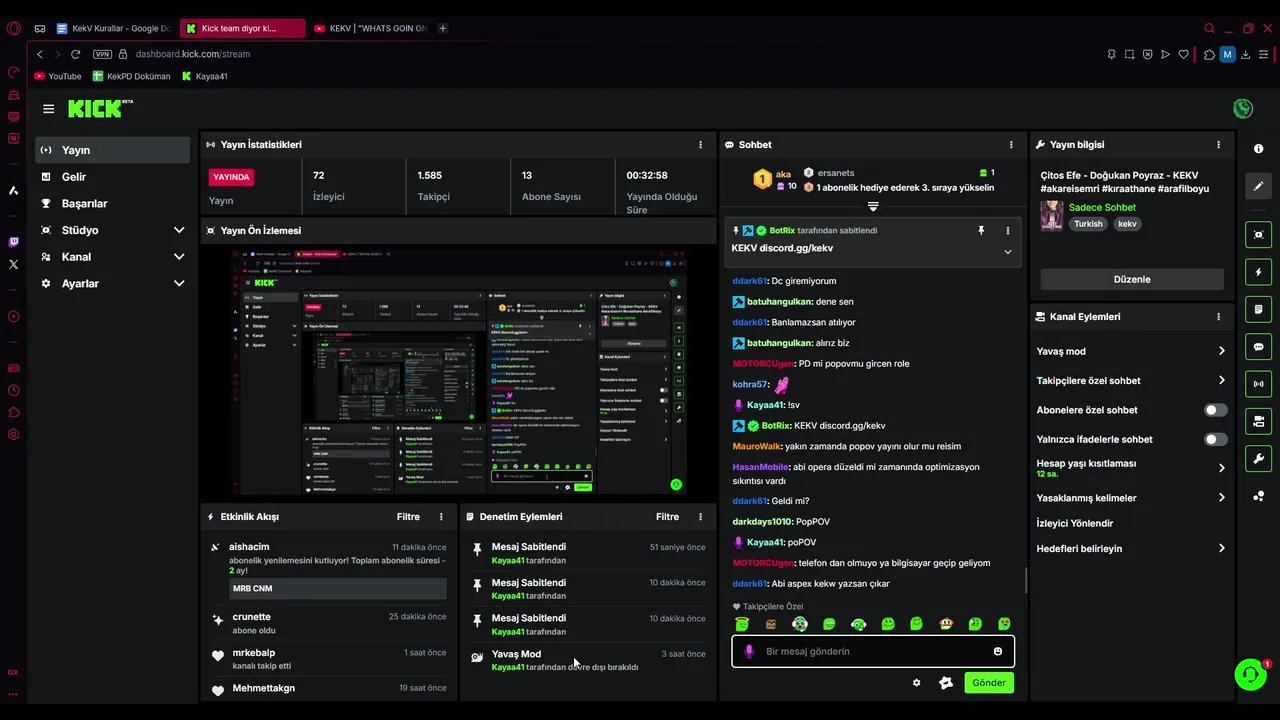Screen dimensions: 1280x720
Task: Click the lightning bolt widget icon
Action: (x=1258, y=272)
